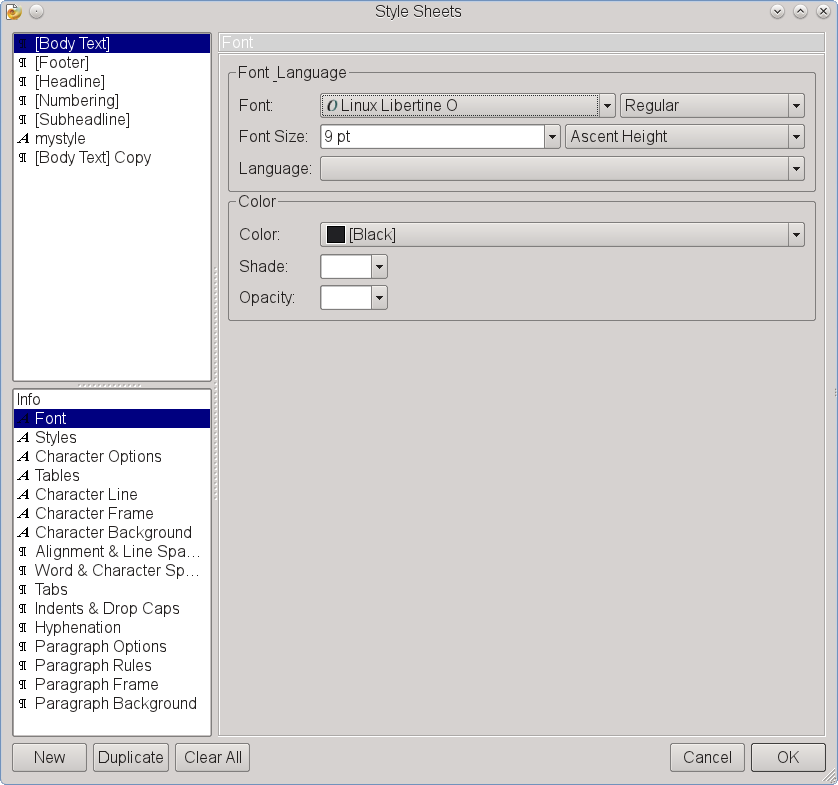Click the icon beside Paragraph Background
The image size is (838, 785).
[x=23, y=704]
